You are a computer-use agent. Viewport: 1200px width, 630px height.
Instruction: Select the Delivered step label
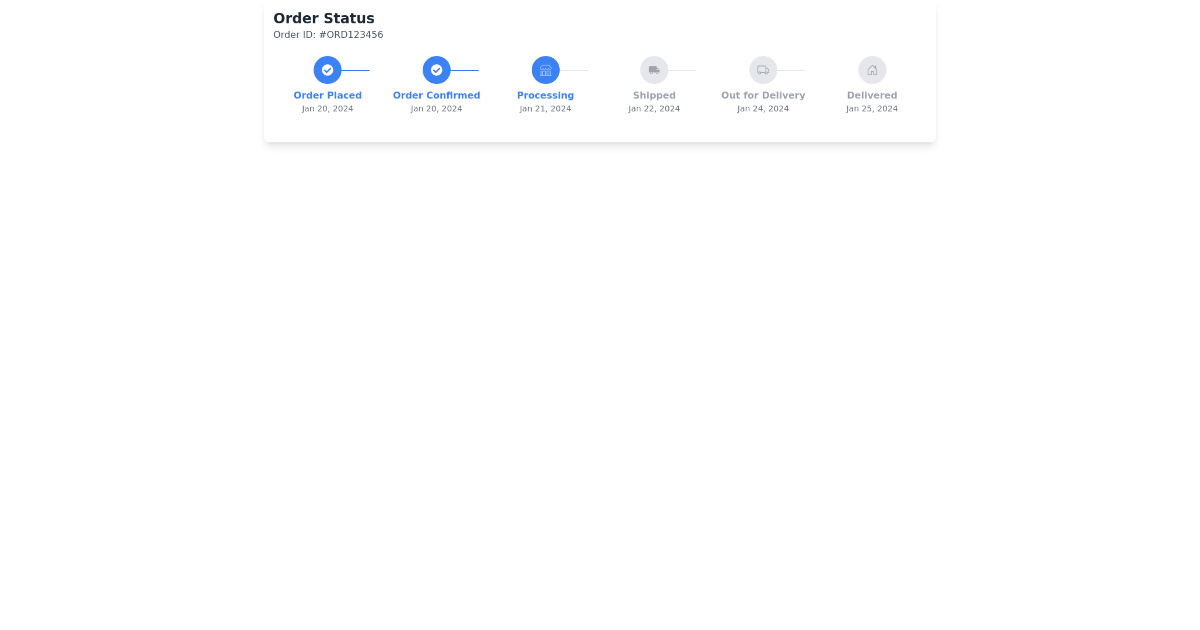click(872, 96)
